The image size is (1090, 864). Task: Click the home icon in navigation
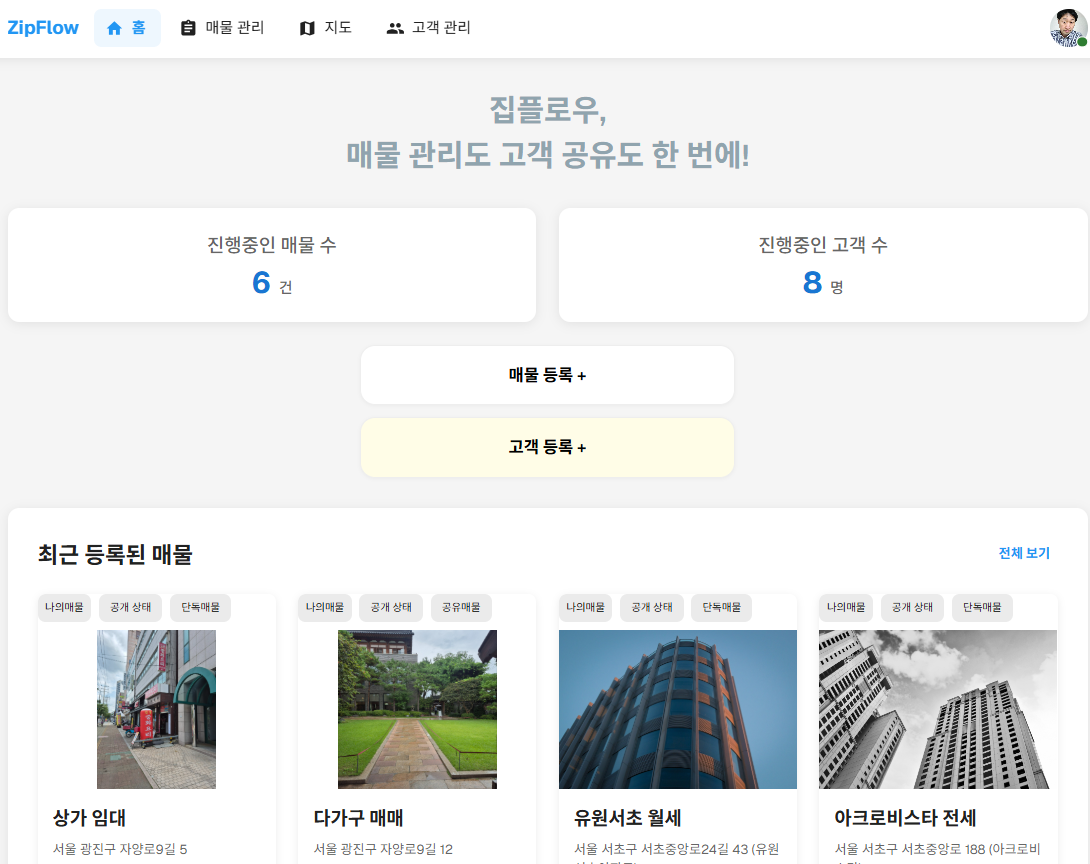coord(114,28)
